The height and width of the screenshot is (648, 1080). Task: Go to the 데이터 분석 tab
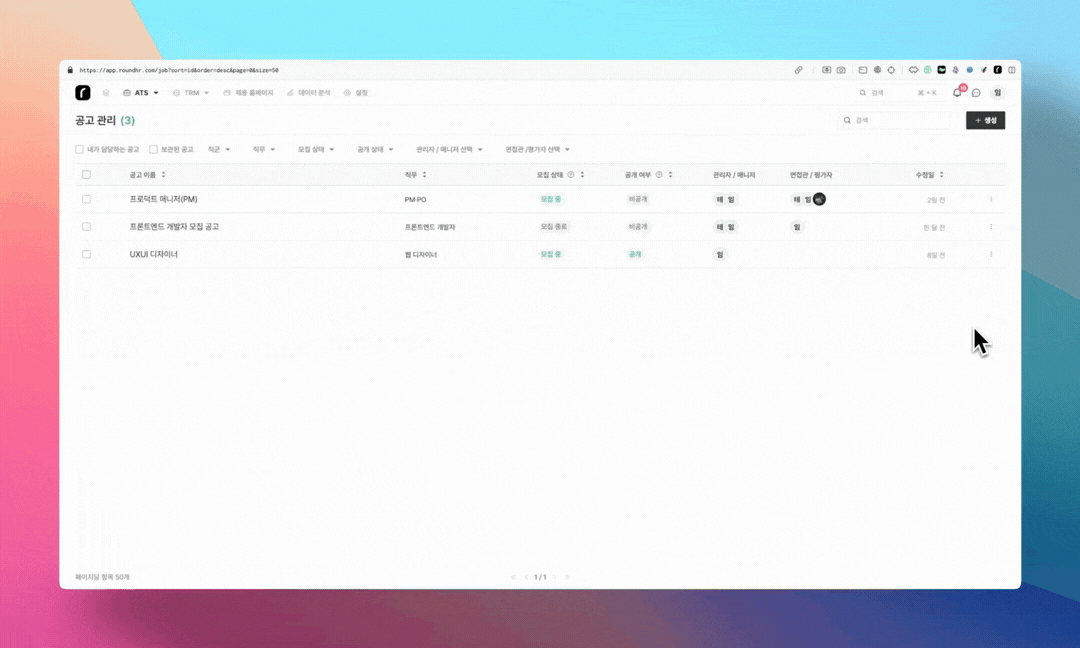[308, 93]
